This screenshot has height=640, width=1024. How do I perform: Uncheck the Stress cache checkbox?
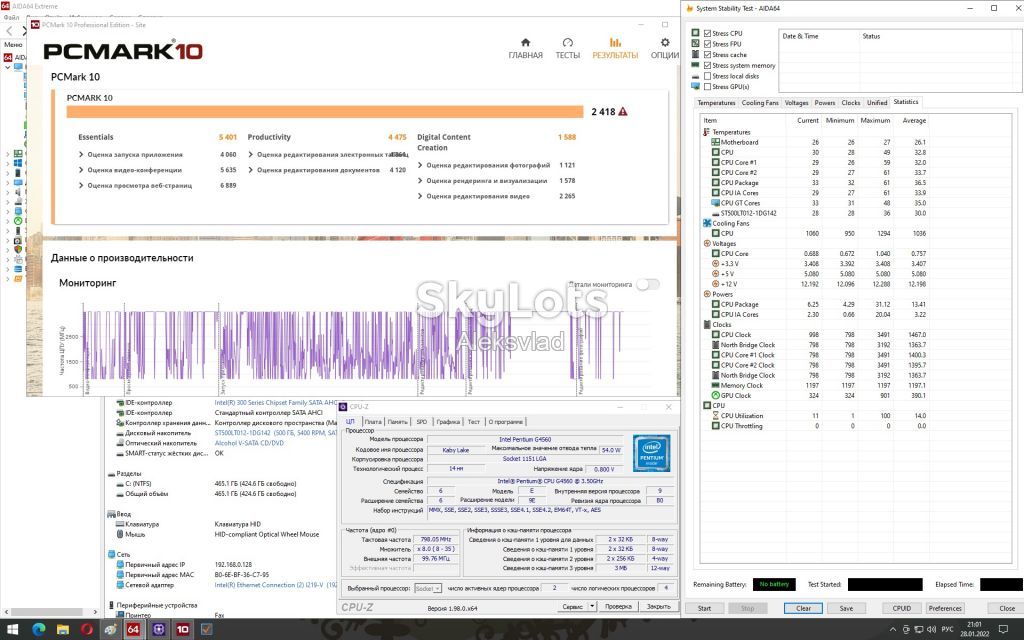click(707, 55)
